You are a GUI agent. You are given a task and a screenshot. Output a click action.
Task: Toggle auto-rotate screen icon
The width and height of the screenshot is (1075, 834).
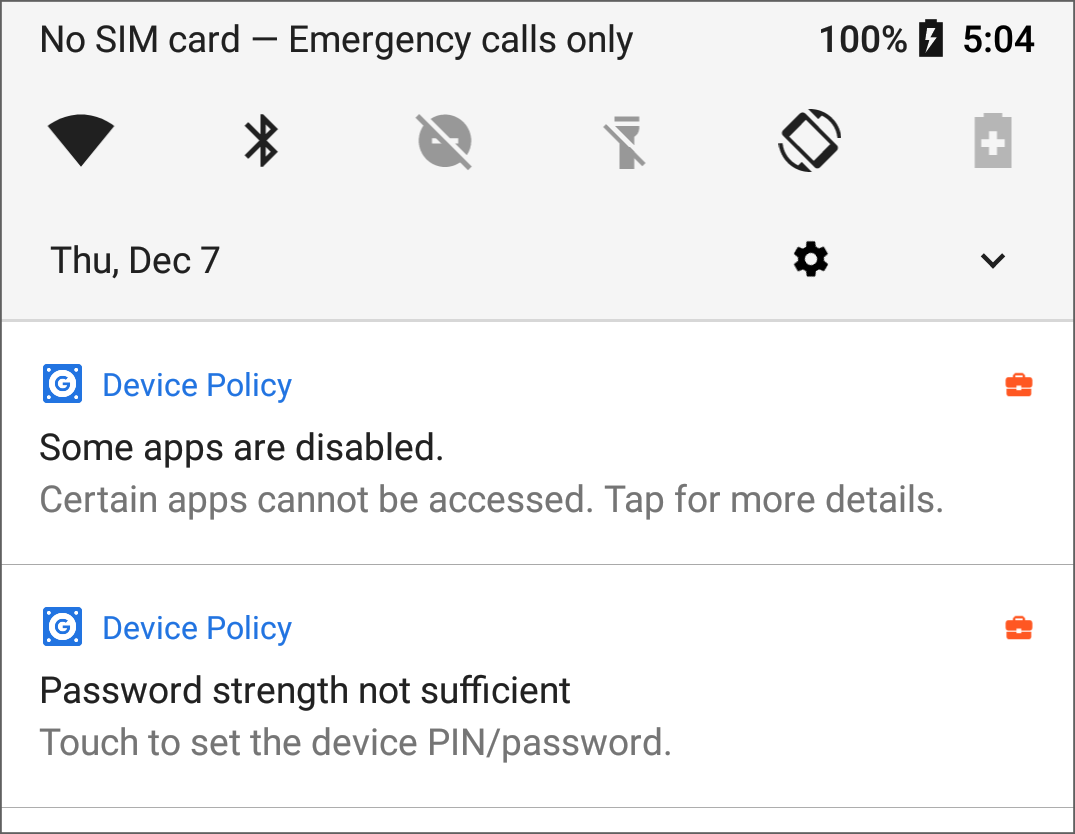tap(809, 140)
